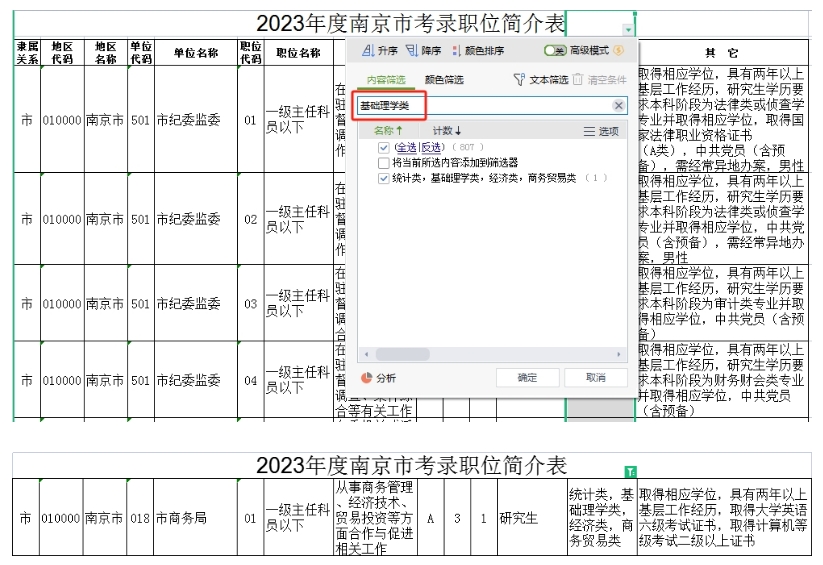Sort list by 计数 column header

(446, 131)
